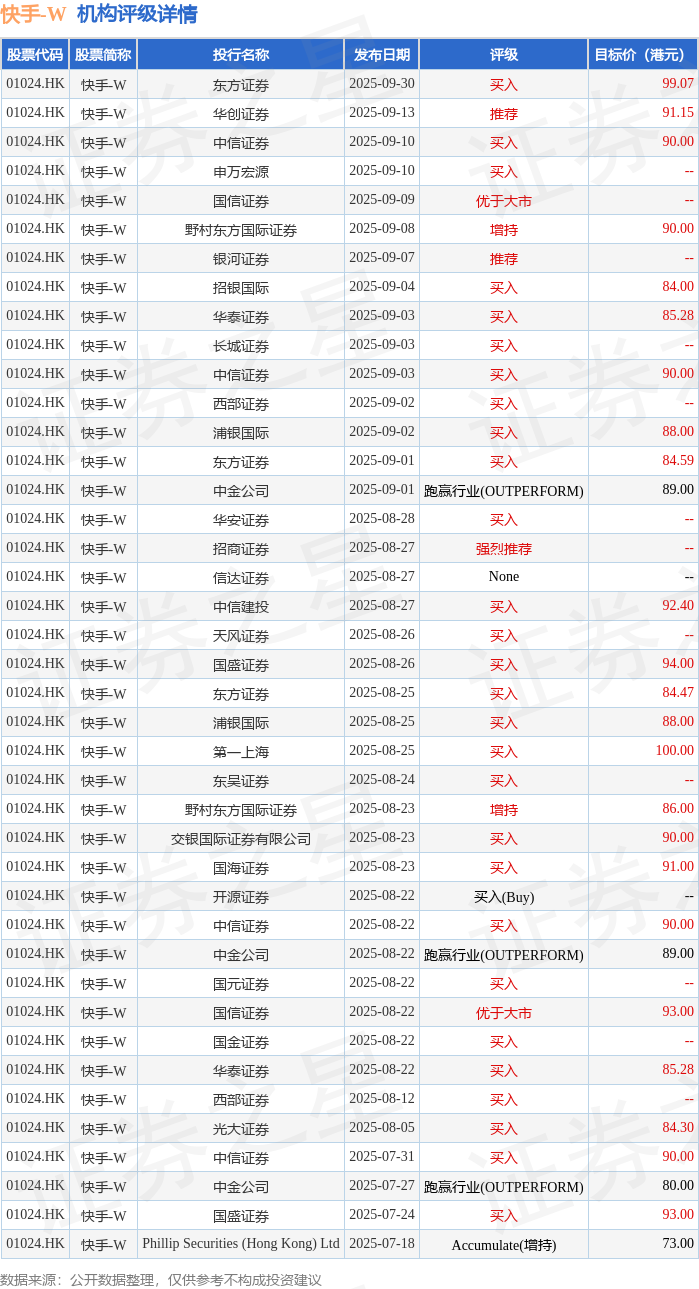Click date 2025-09-13

382,113
